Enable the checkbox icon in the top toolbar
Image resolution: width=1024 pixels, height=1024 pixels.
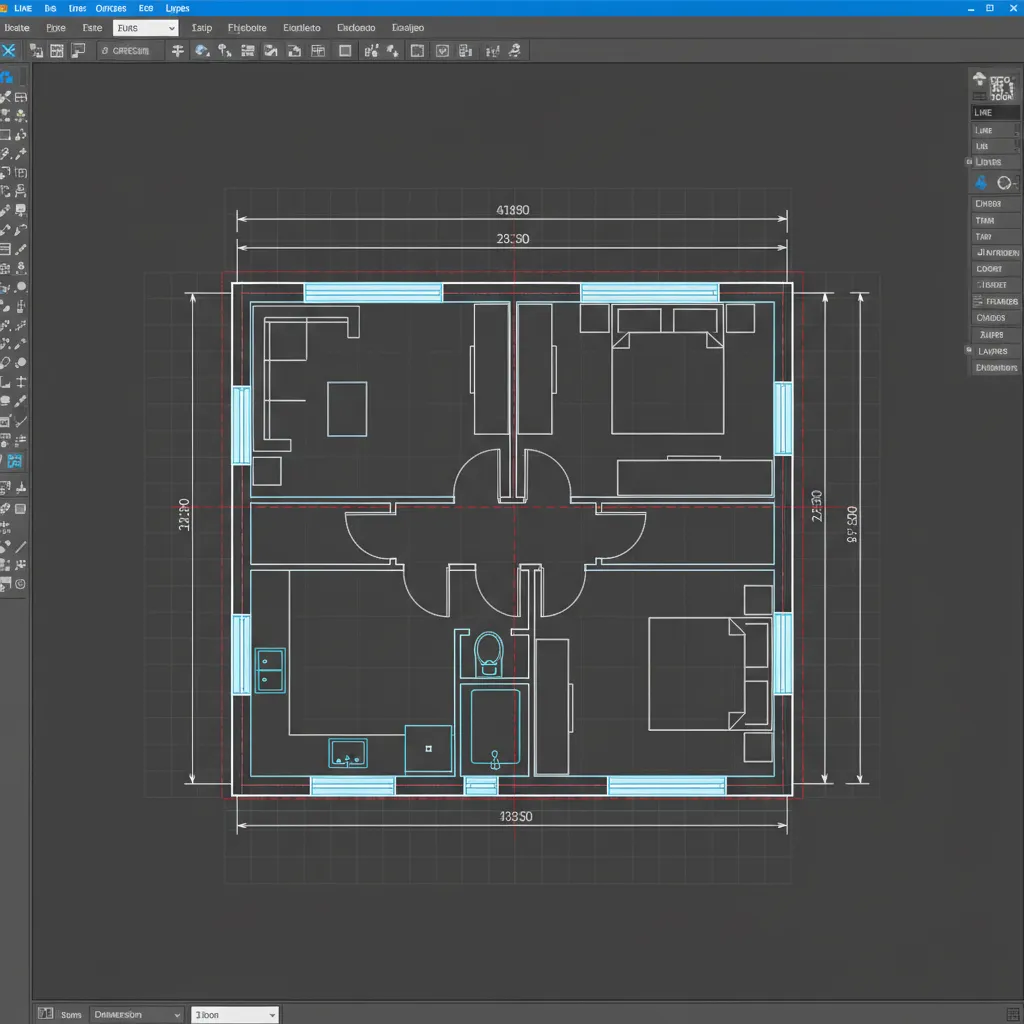click(443, 50)
